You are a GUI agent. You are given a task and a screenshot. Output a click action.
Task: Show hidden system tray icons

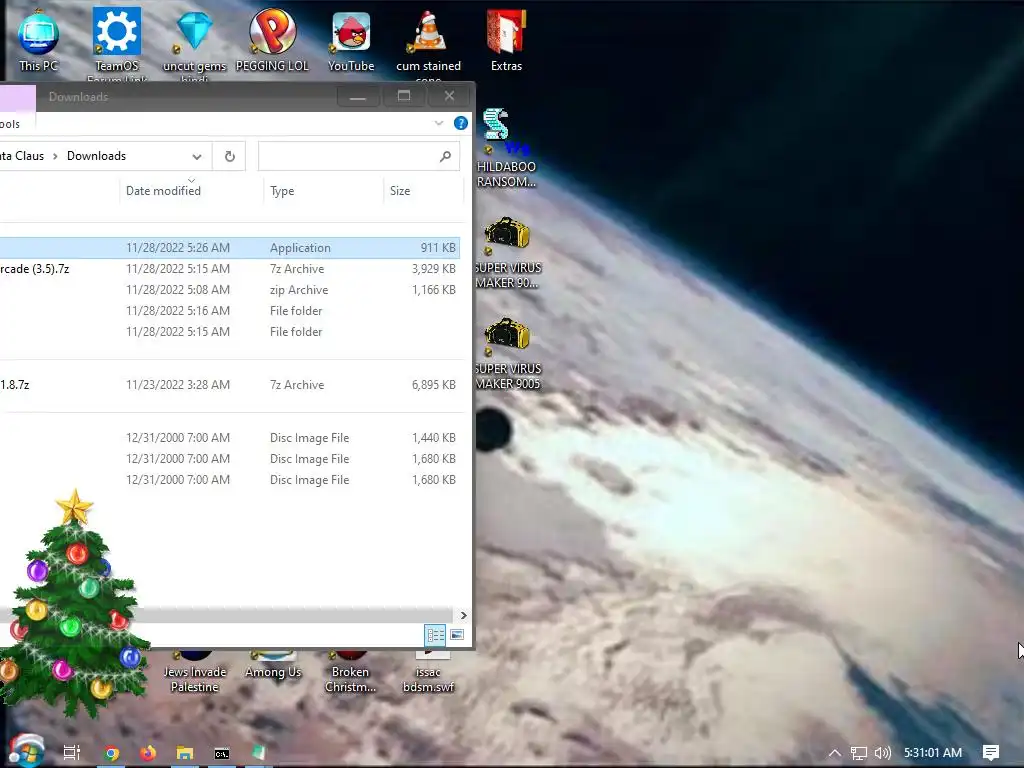[x=835, y=753]
